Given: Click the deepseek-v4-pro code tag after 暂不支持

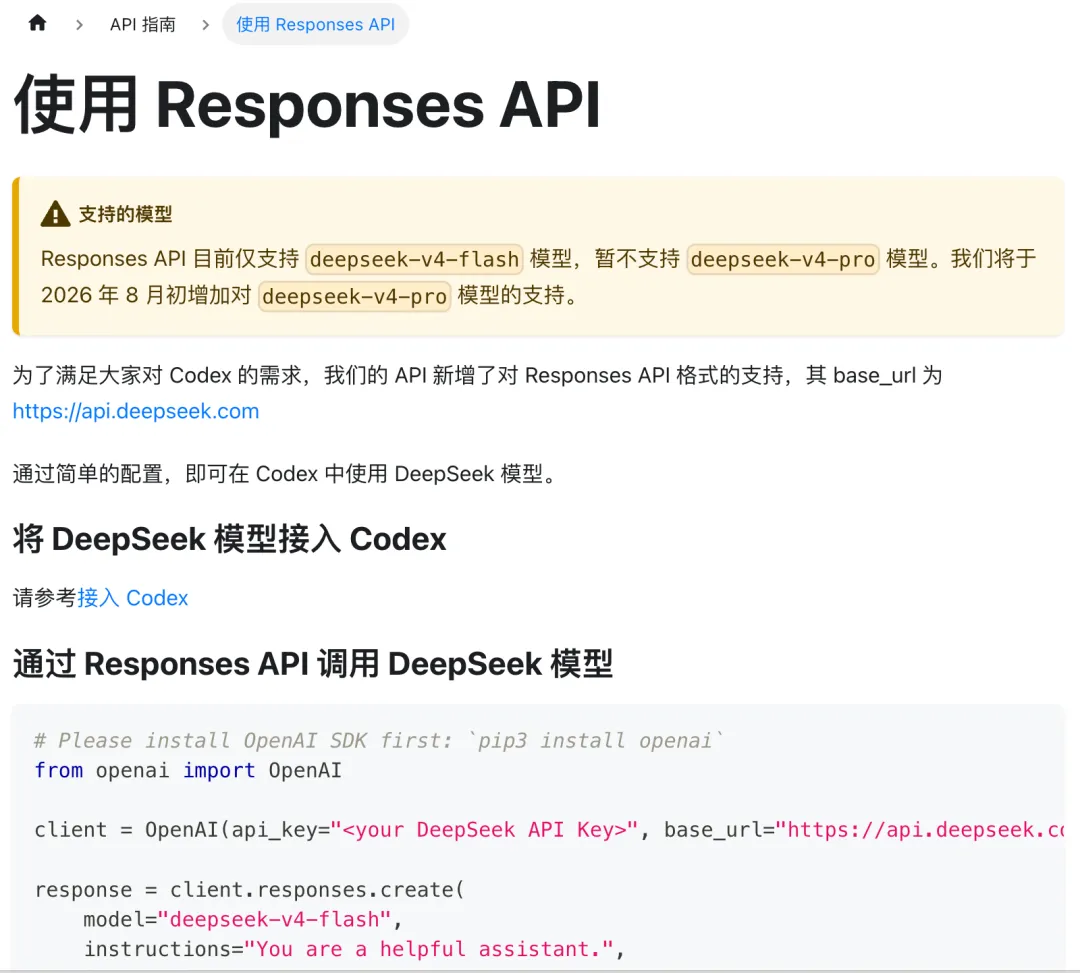Looking at the screenshot, I should point(782,259).
